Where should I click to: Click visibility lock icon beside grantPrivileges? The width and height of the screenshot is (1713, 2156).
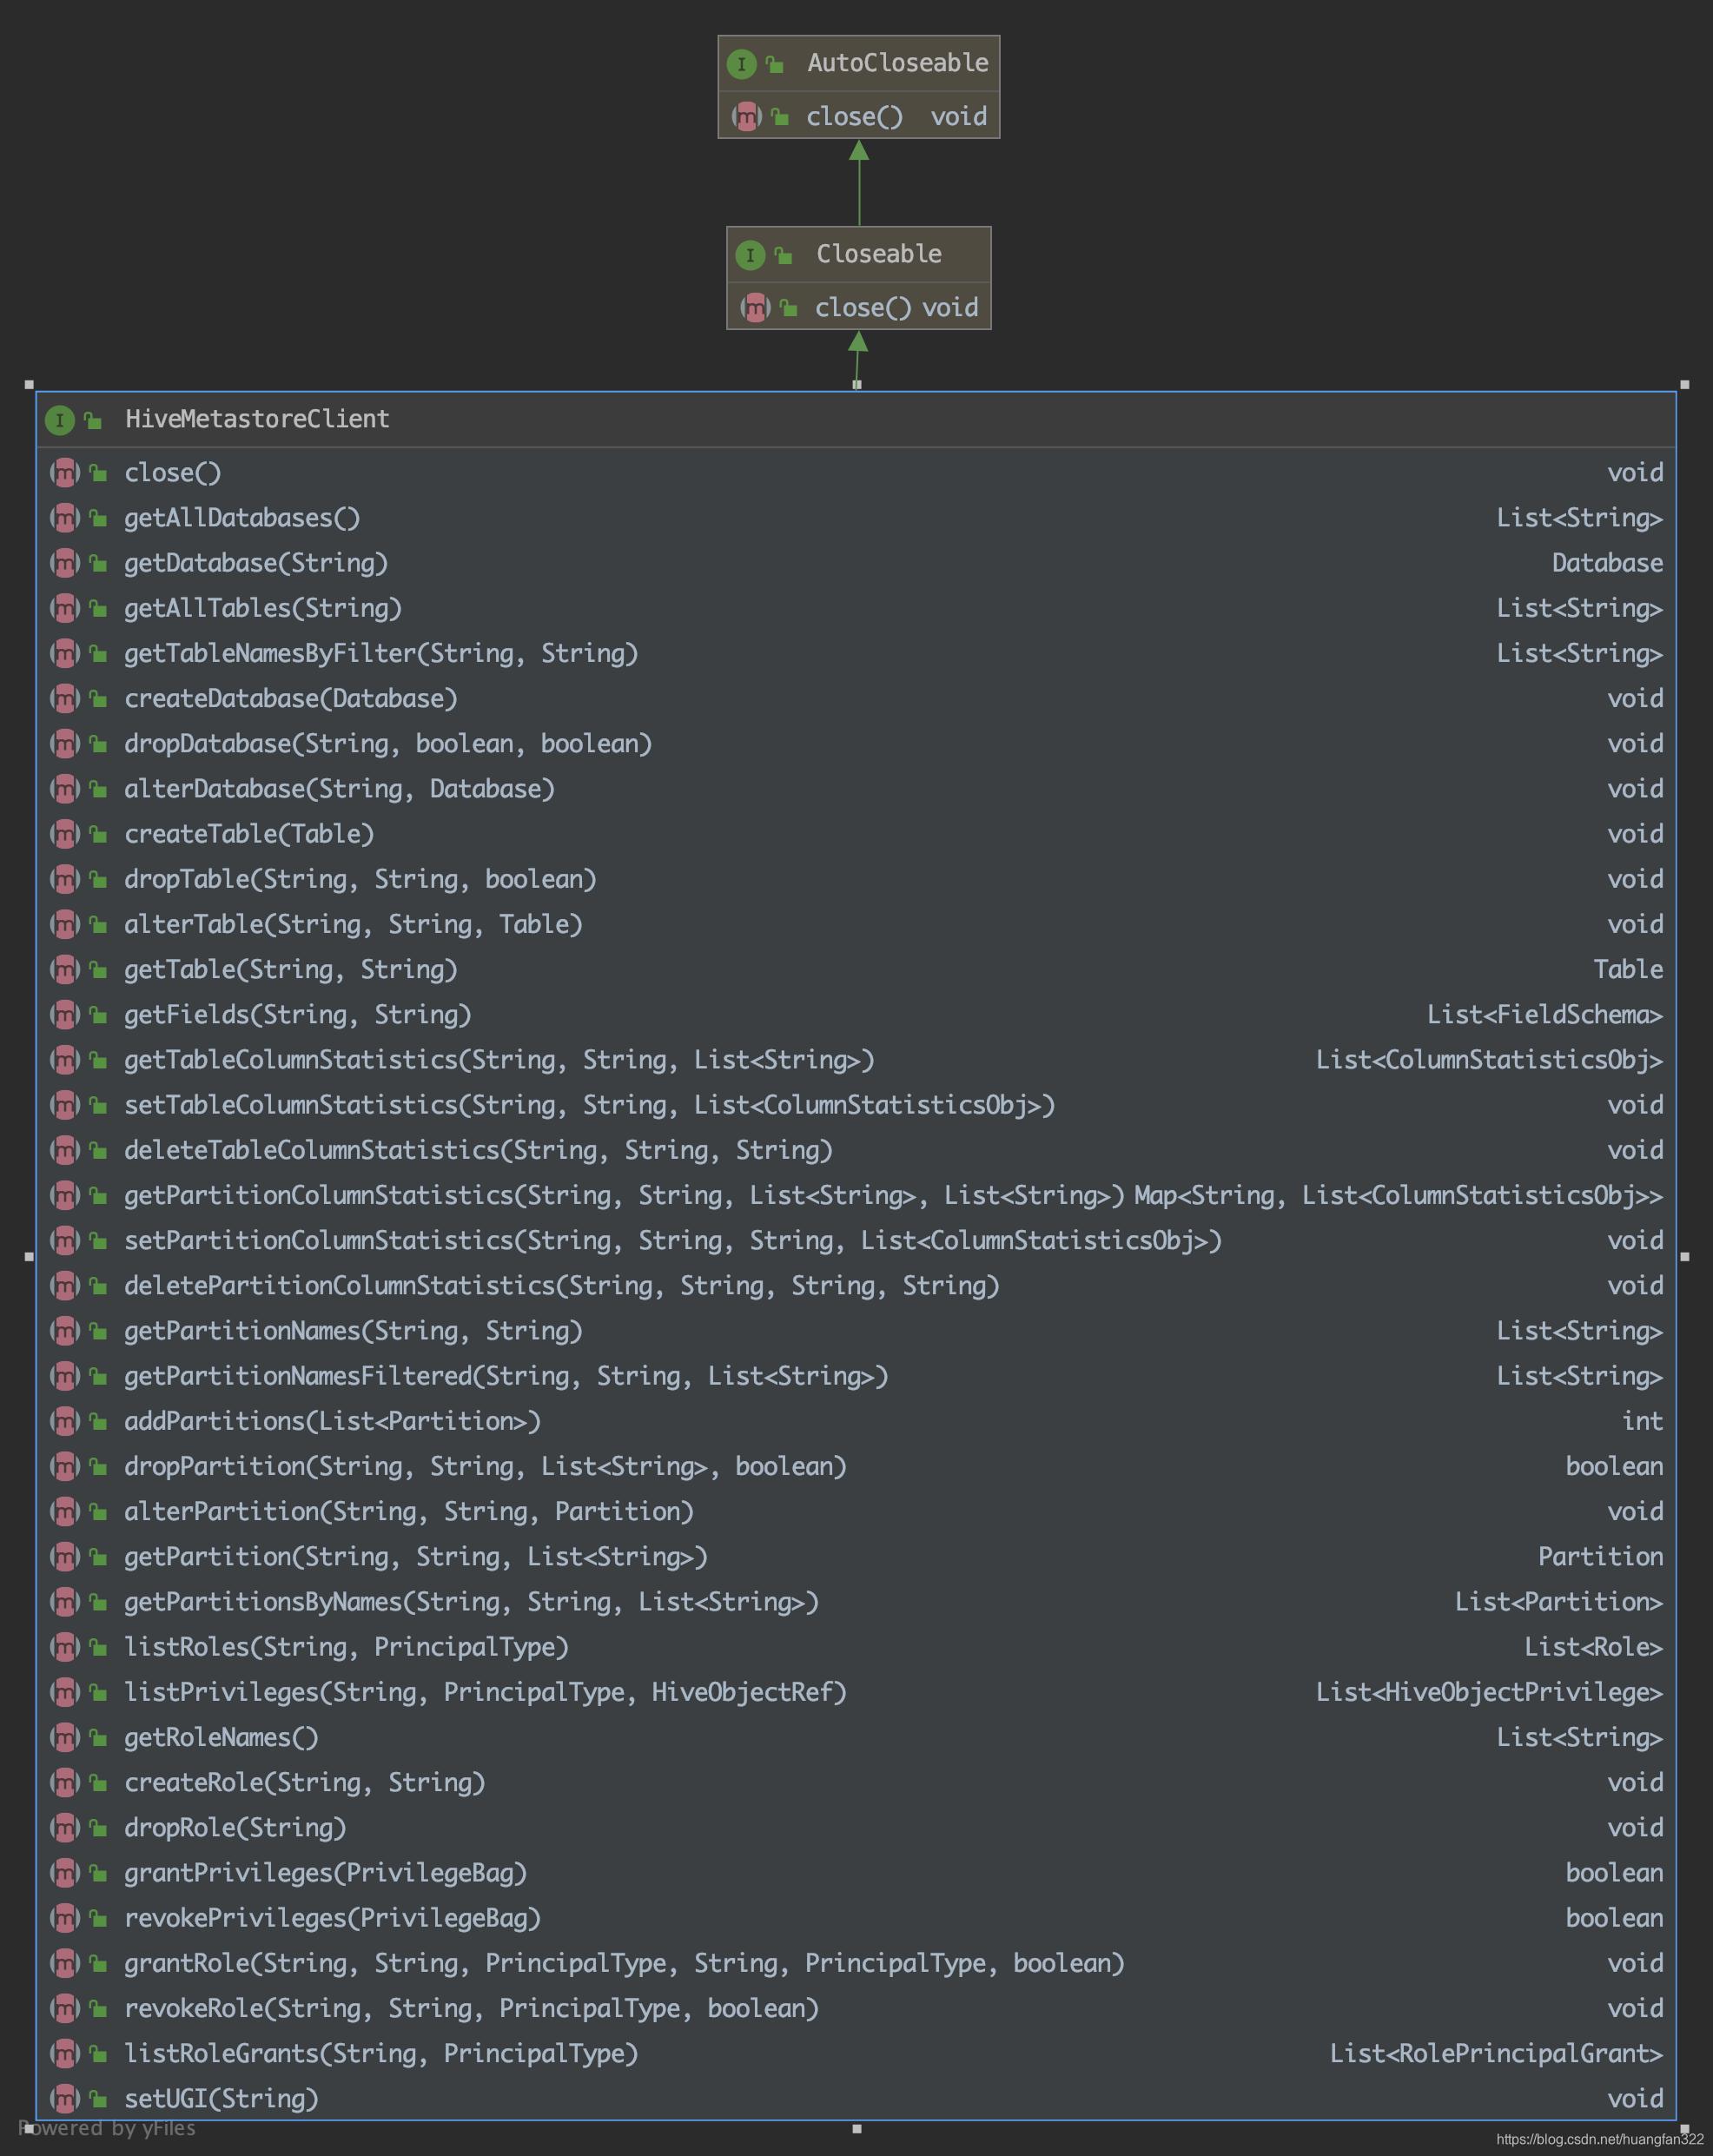coord(98,1873)
